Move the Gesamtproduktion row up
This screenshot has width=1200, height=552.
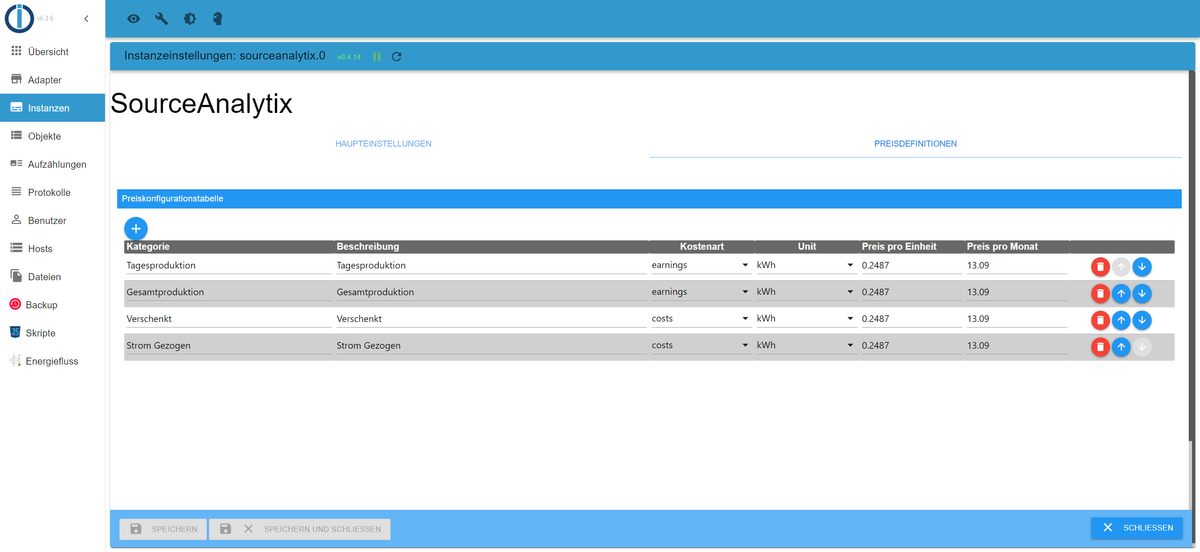pyautogui.click(x=1121, y=293)
